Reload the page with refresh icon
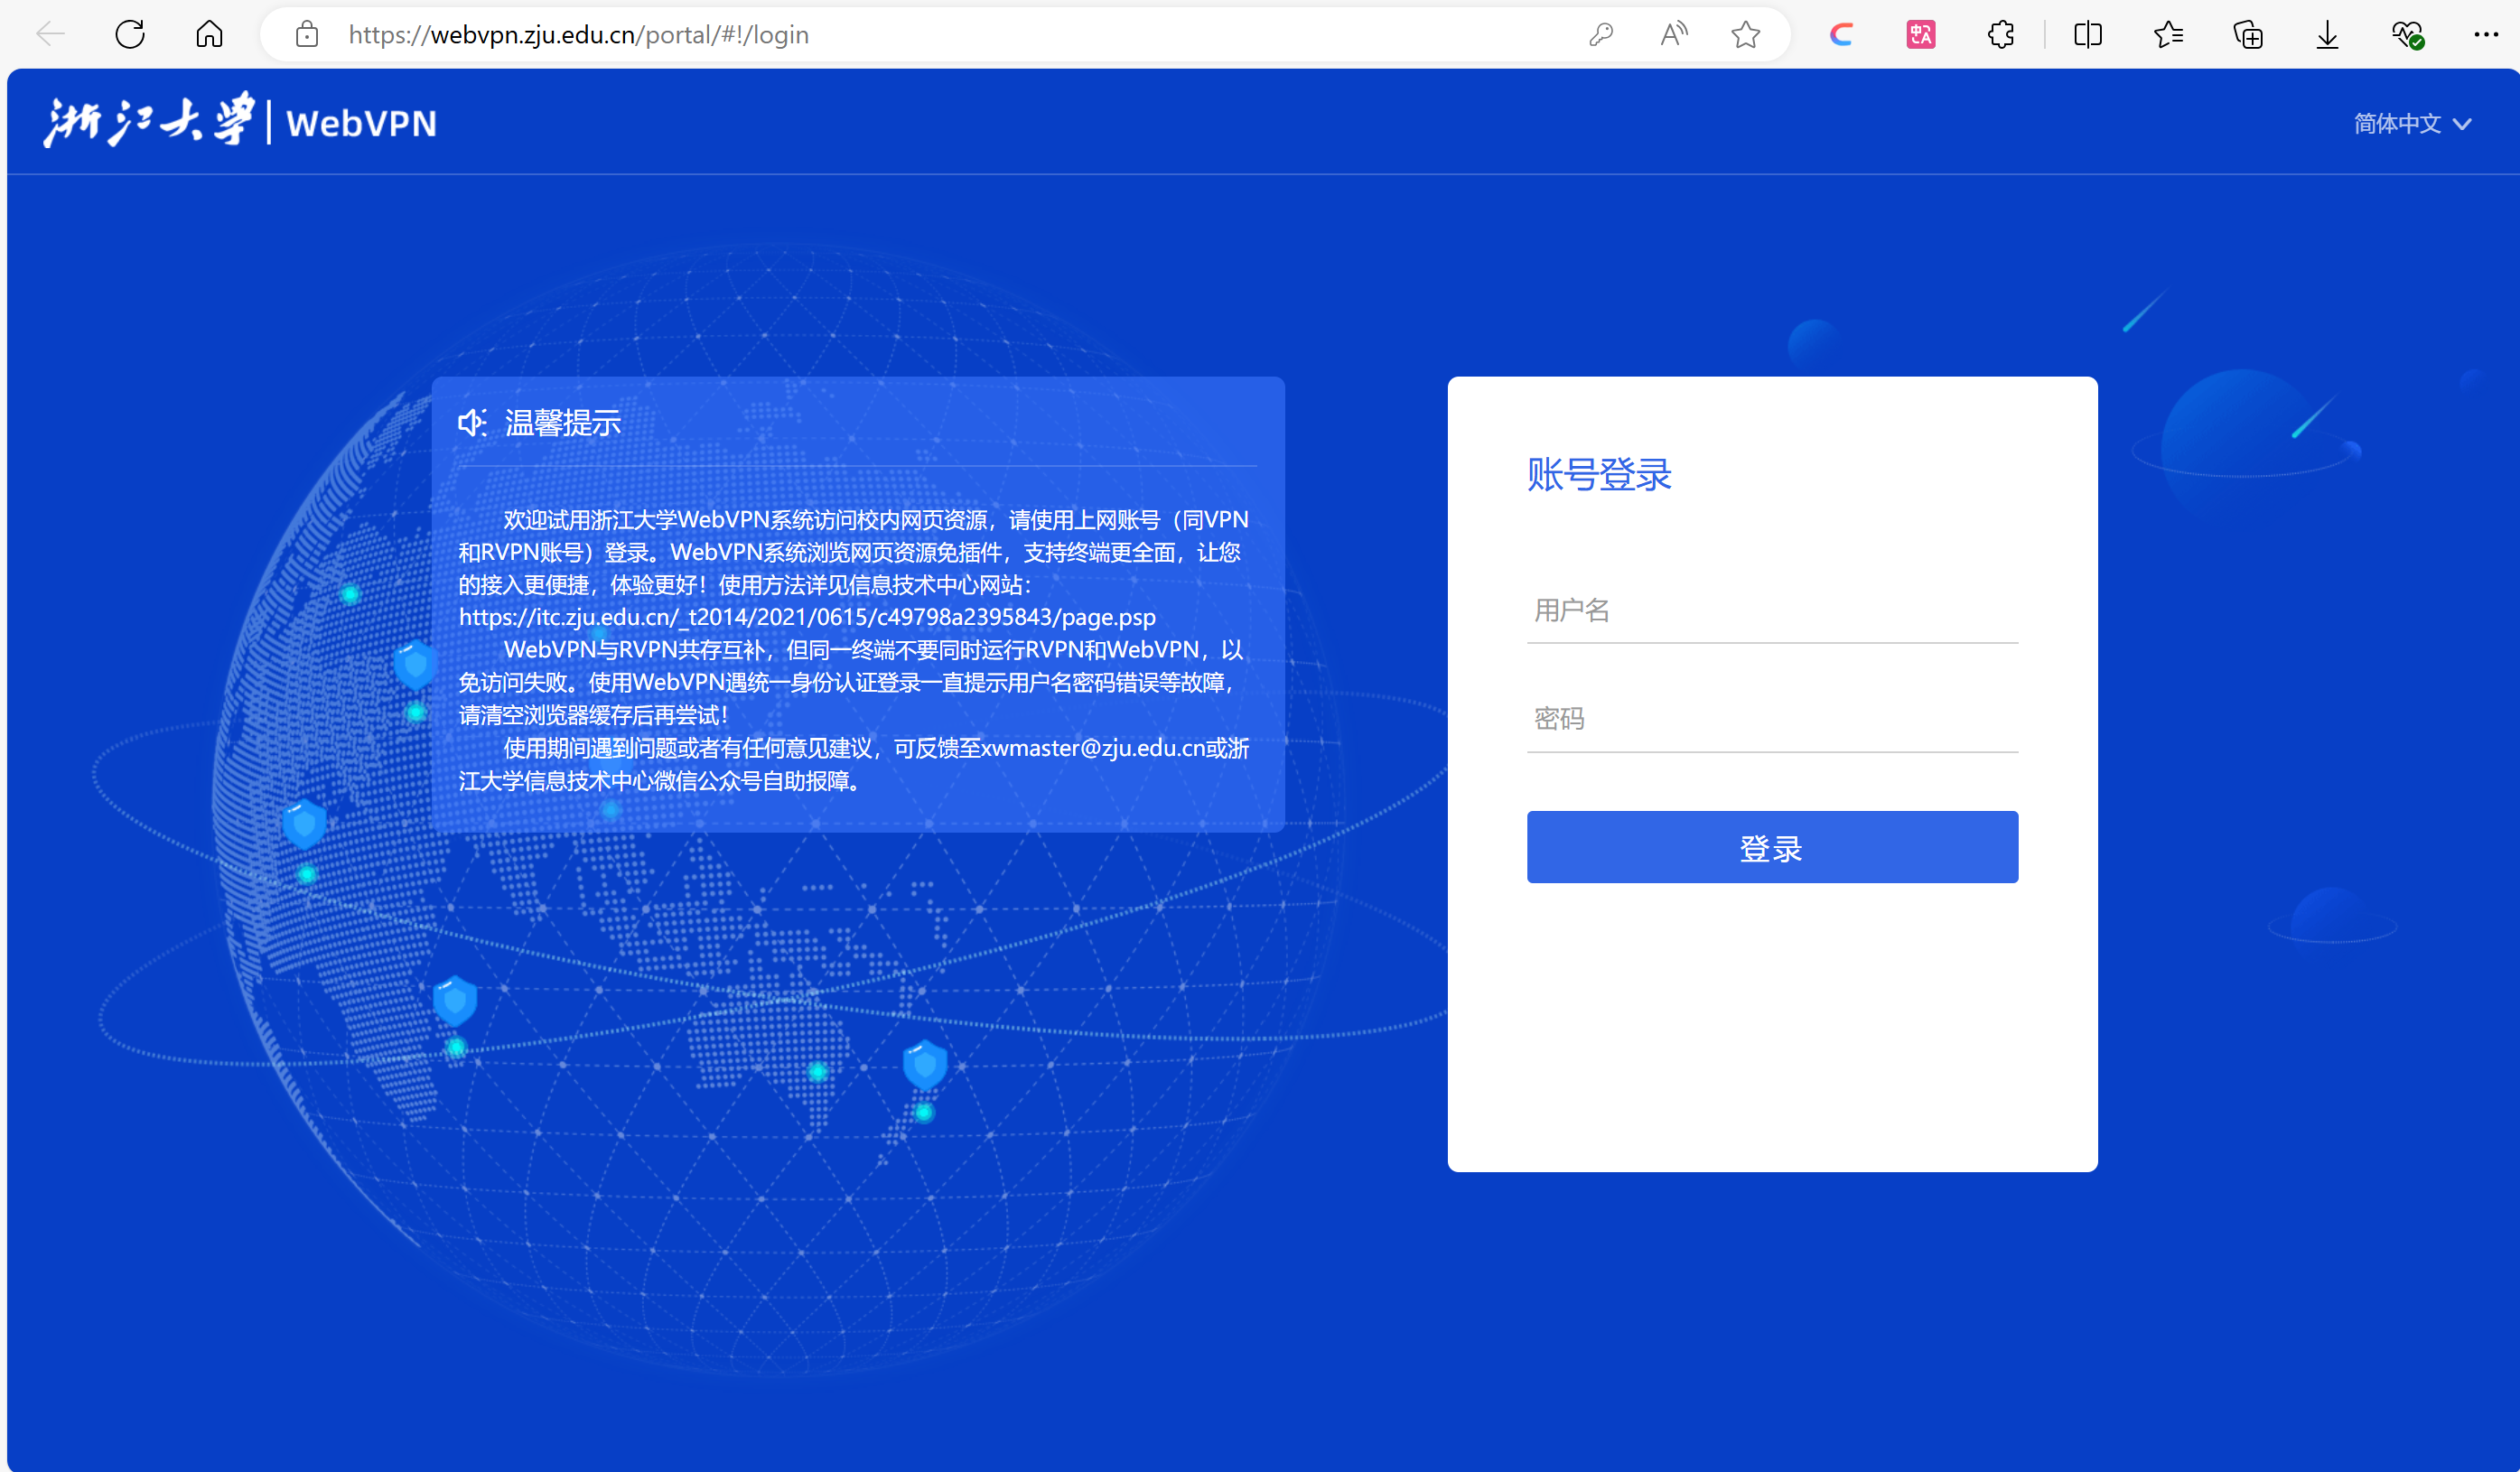The width and height of the screenshot is (2520, 1472). click(x=130, y=35)
